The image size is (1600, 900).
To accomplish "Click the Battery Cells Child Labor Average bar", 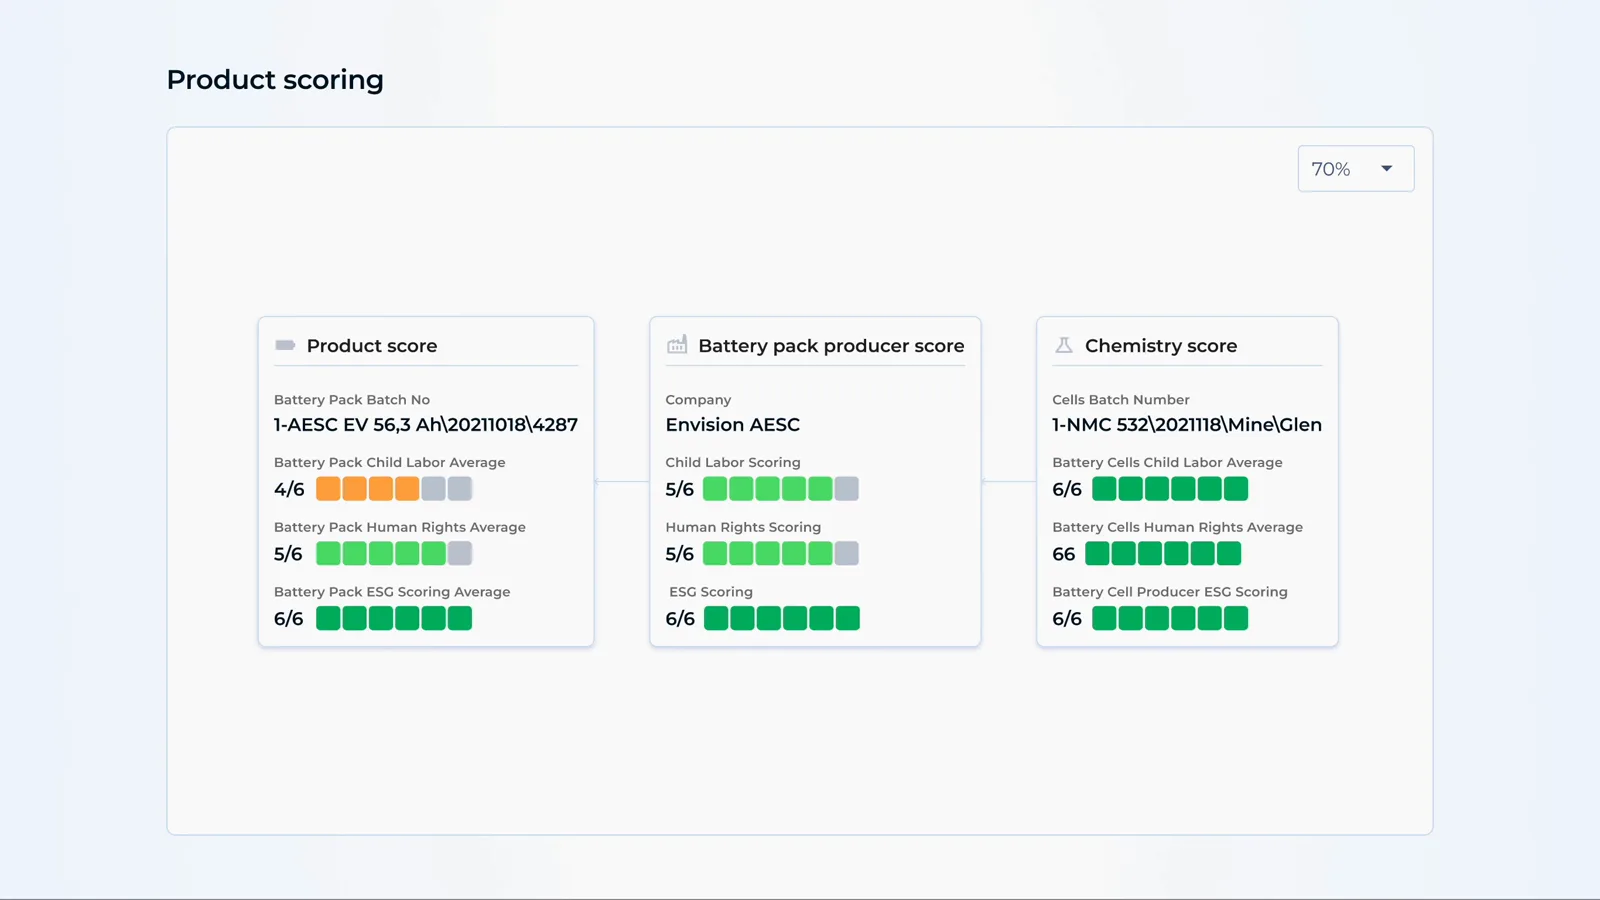I will tap(1170, 489).
